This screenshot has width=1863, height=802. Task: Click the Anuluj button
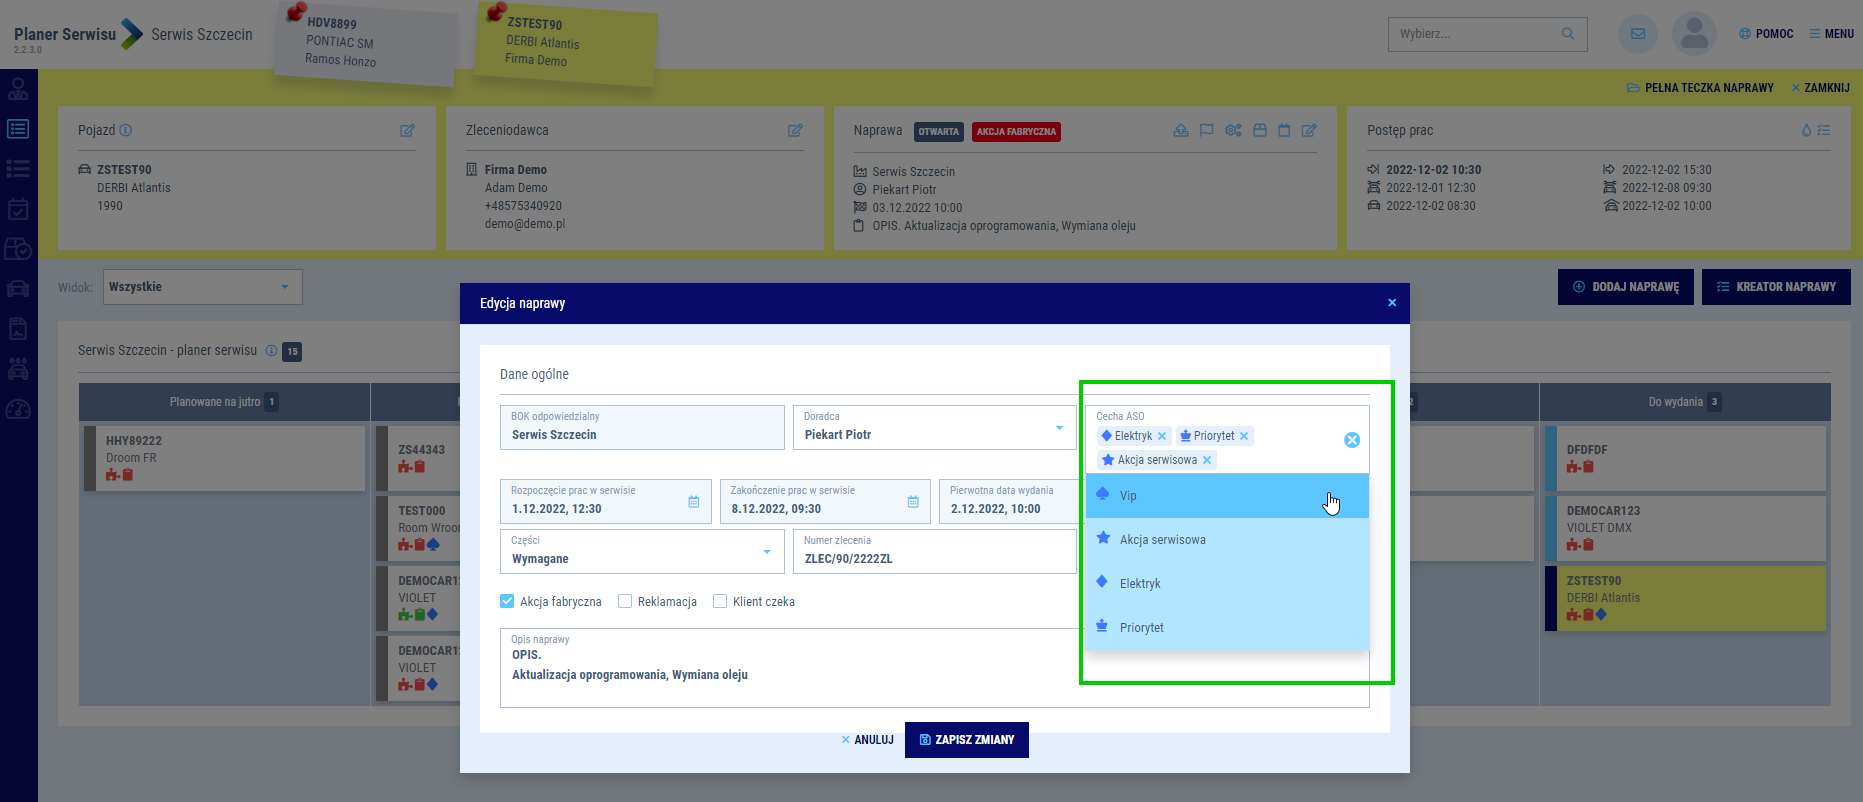(x=867, y=740)
